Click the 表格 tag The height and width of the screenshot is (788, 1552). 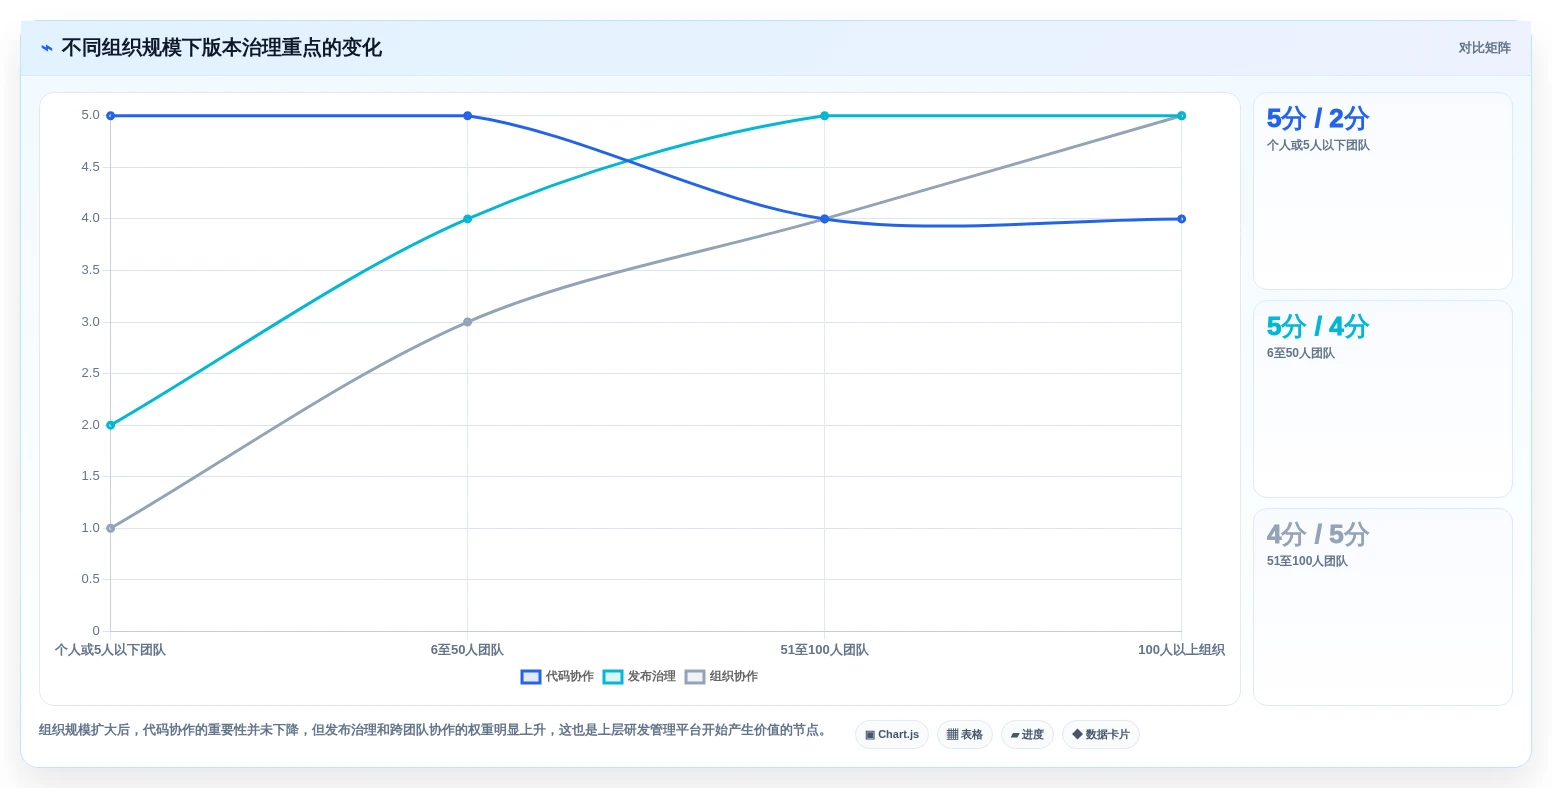[x=965, y=735]
